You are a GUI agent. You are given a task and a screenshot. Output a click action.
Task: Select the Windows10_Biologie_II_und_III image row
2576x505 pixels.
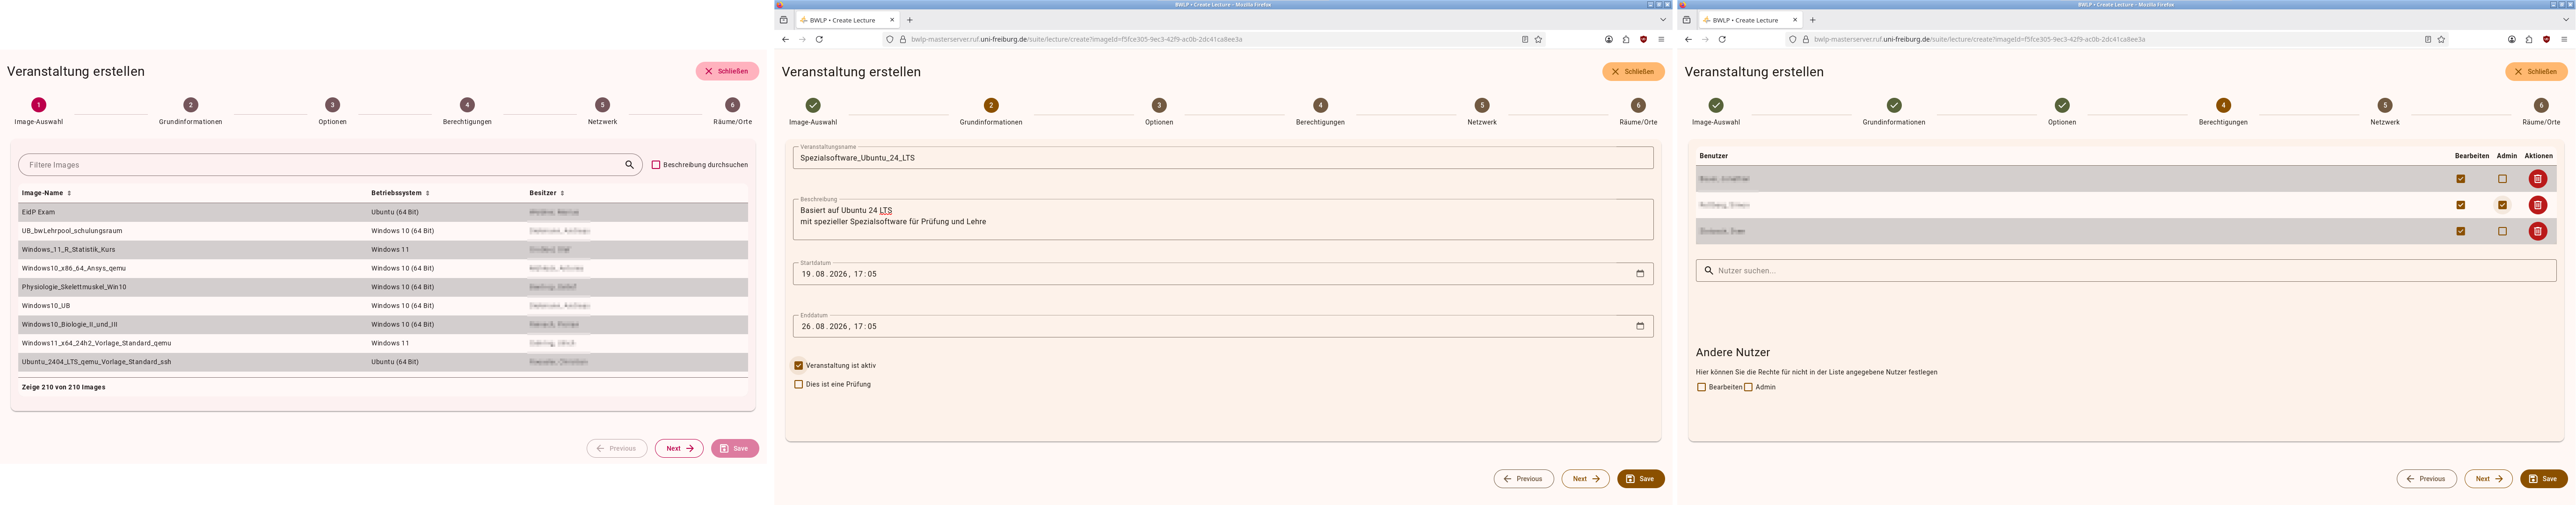383,324
